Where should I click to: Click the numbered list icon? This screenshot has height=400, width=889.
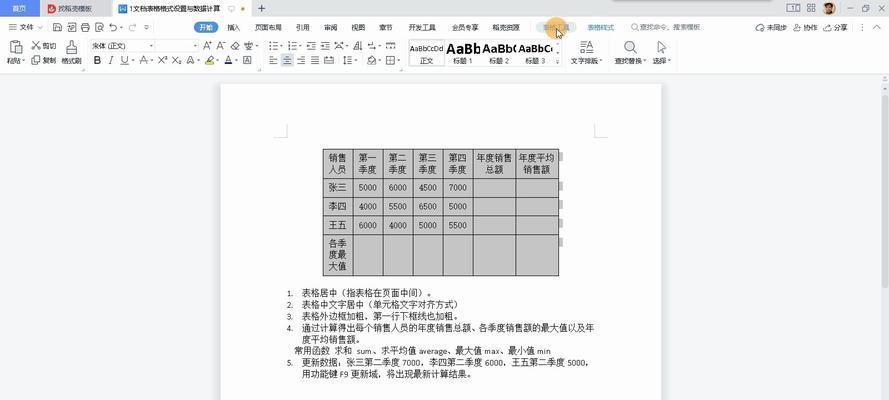click(292, 46)
